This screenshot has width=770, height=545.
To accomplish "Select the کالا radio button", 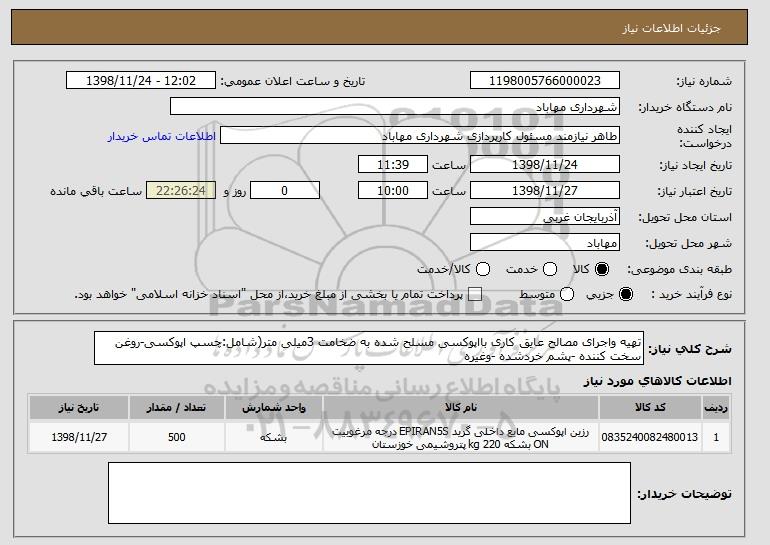I will point(602,269).
